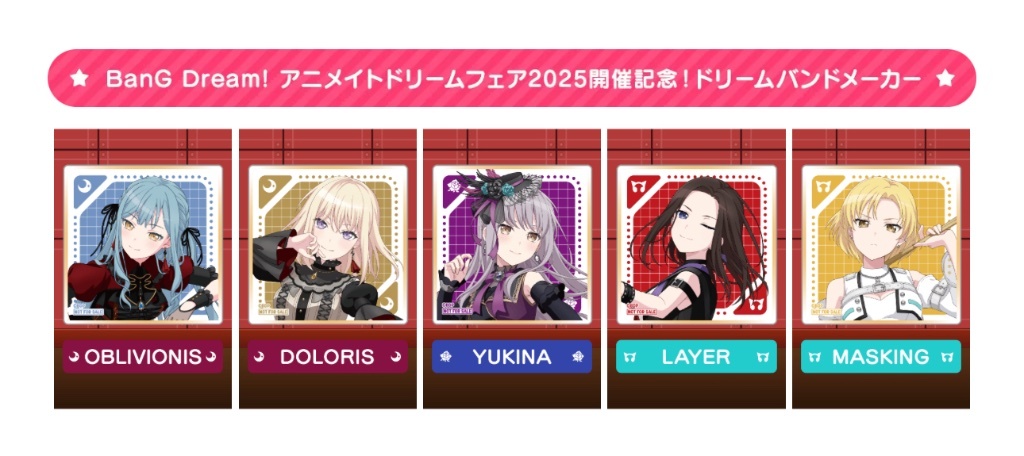Open the silver-haired Yukina character card

pos(512,244)
